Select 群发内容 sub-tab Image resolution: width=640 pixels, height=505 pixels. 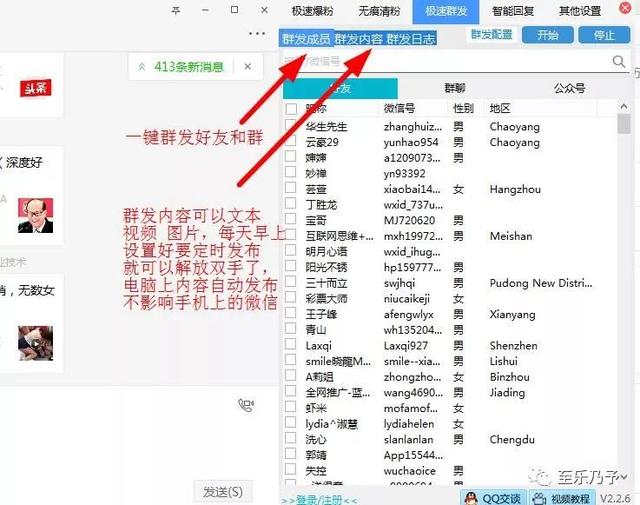[x=359, y=39]
